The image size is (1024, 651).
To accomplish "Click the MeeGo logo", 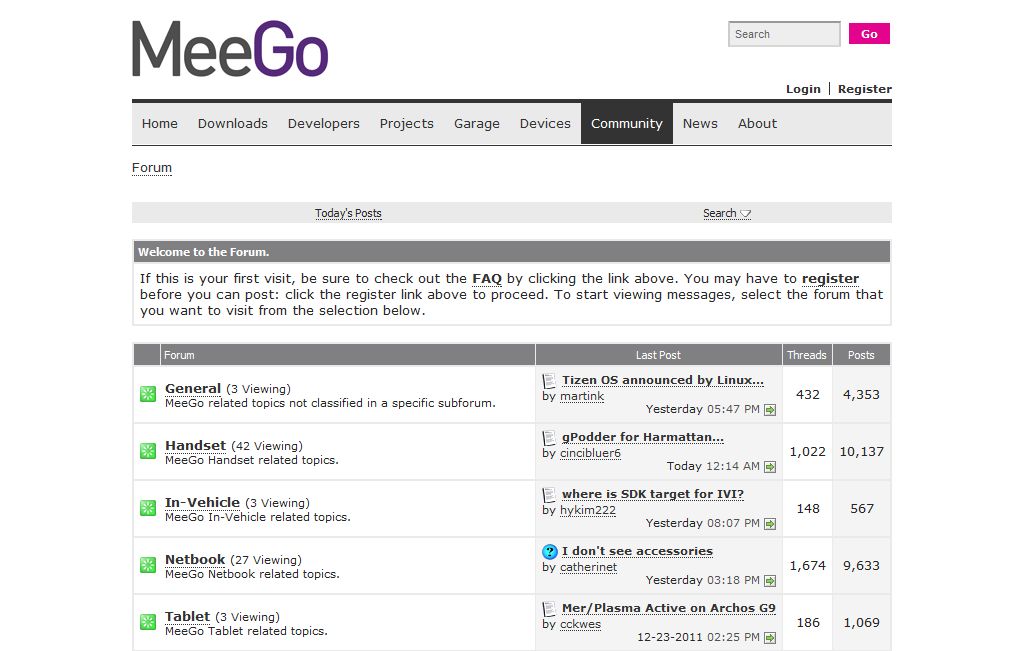I will (230, 49).
